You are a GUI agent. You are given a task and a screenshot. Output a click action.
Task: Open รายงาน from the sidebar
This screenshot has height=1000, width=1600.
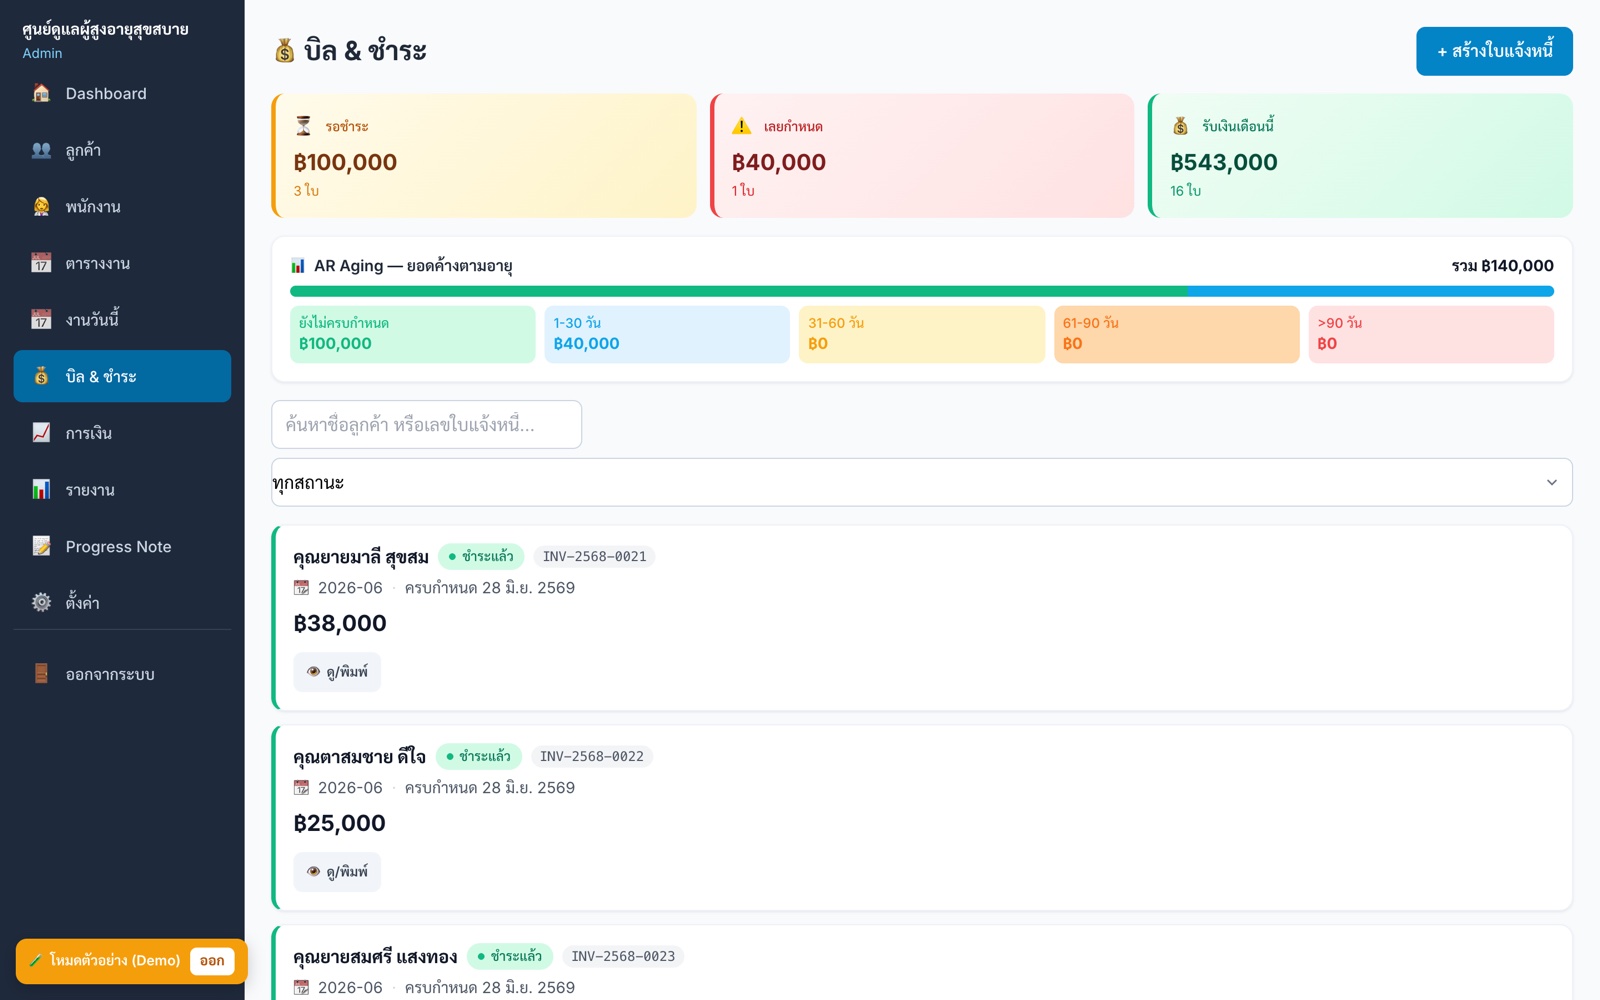click(122, 490)
